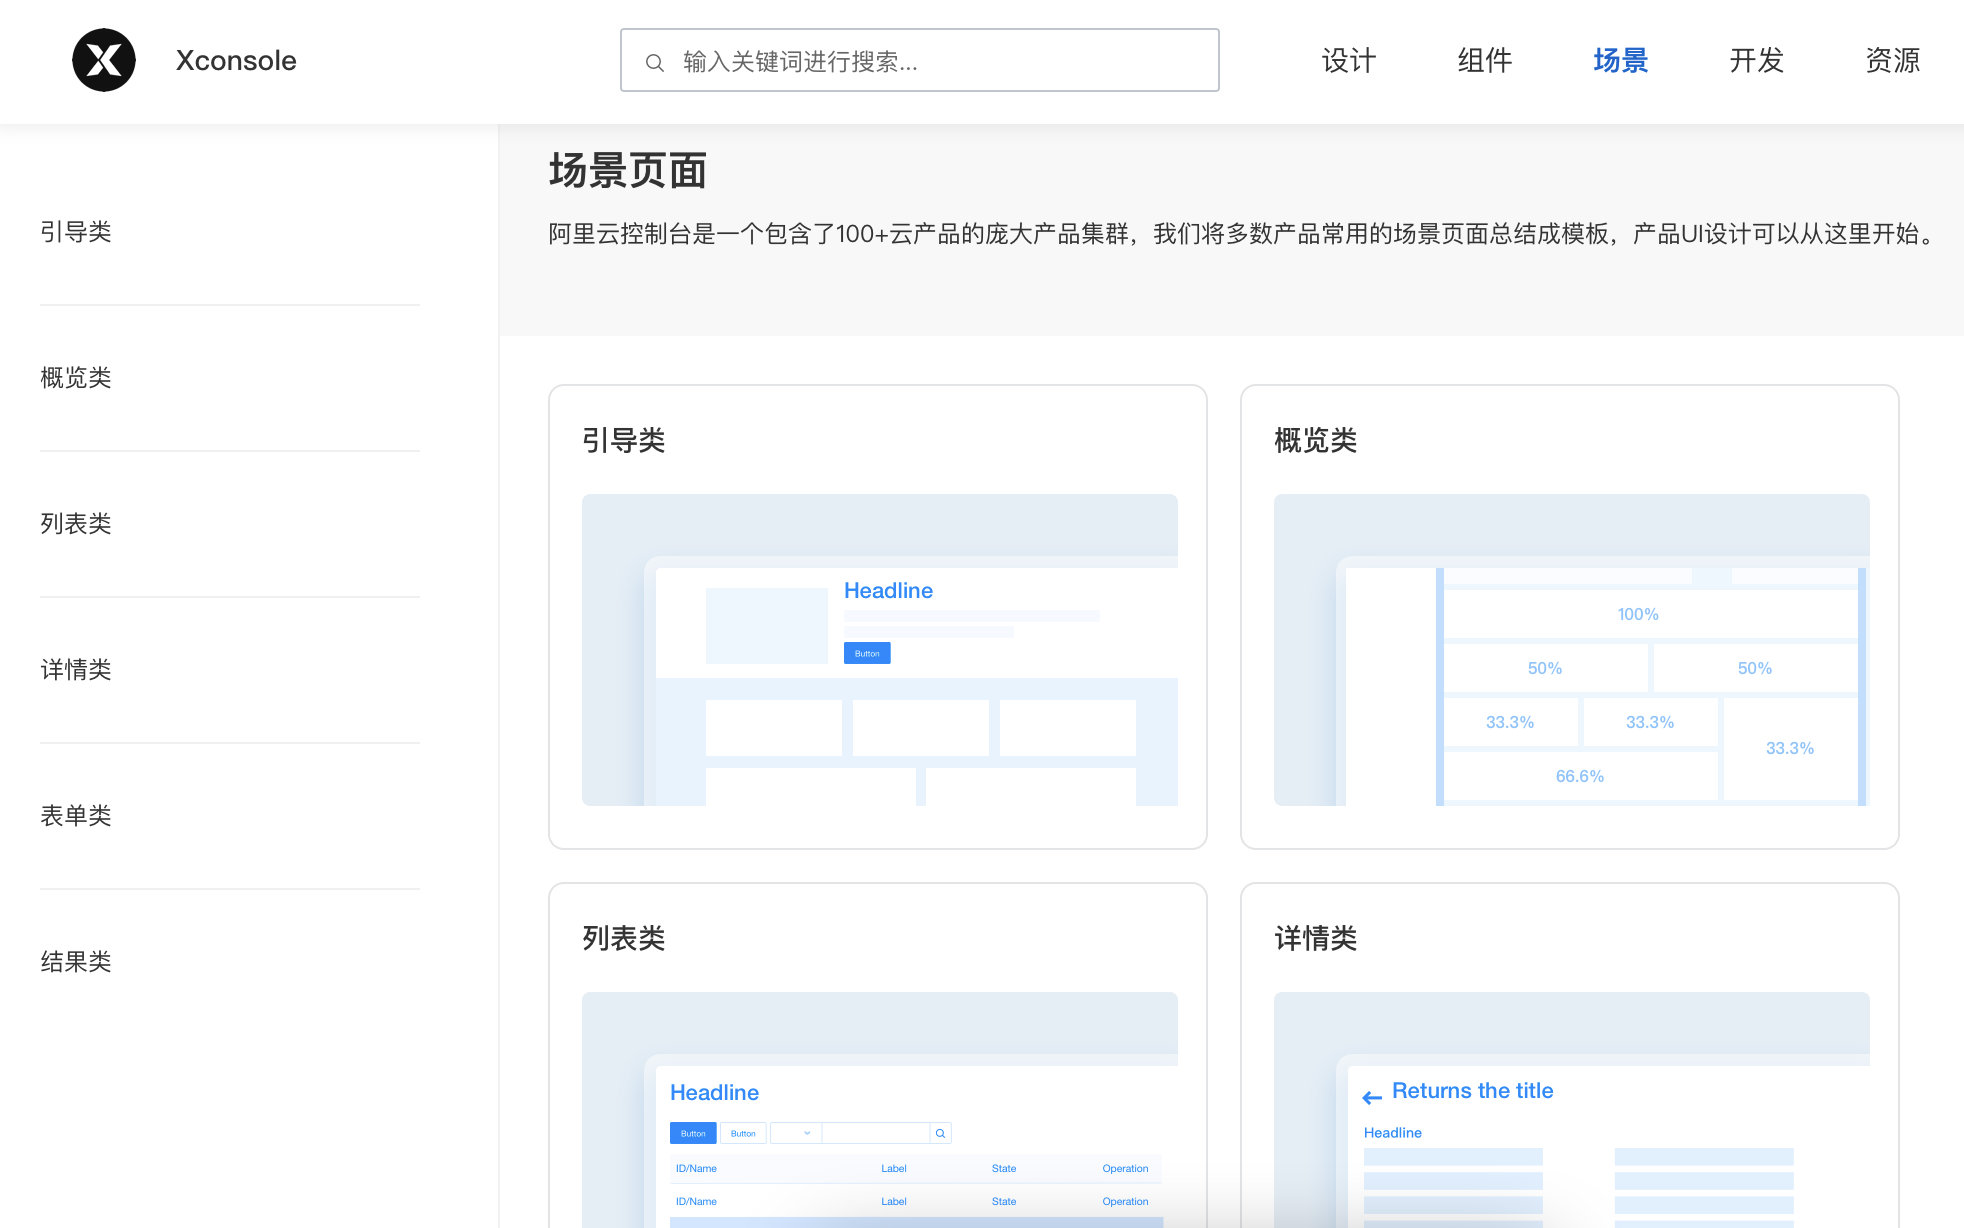Open 列表类 from the sidebar
Screen dimensions: 1964x1228
pyautogui.click(x=76, y=524)
